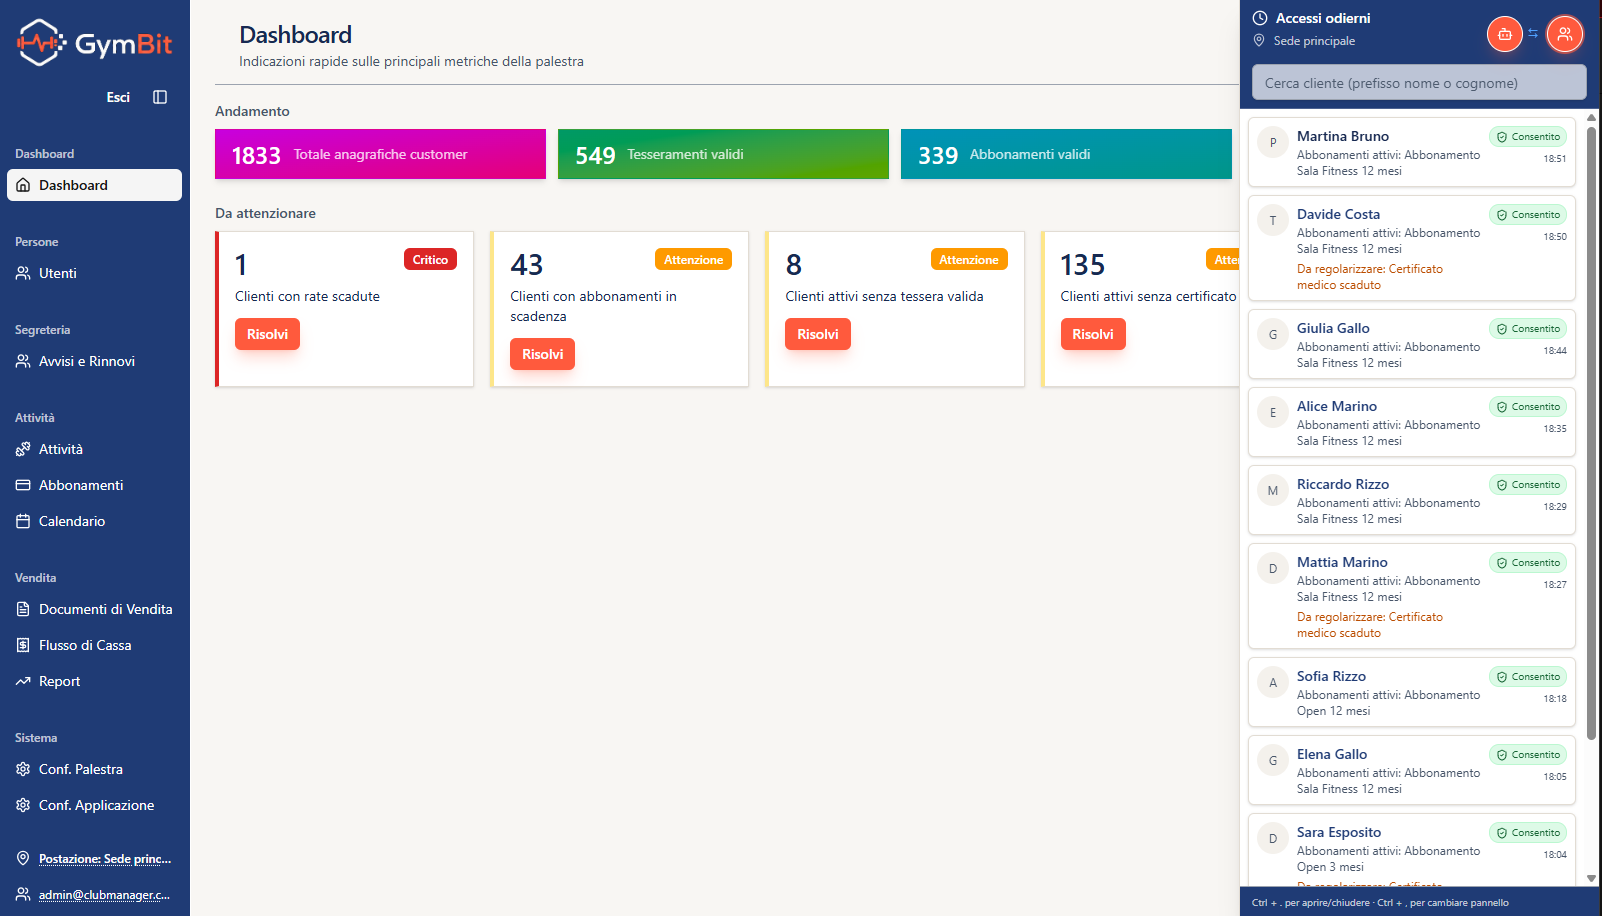Click Consentito badge on Davide Costa
Image resolution: width=1602 pixels, height=916 pixels.
[1528, 215]
